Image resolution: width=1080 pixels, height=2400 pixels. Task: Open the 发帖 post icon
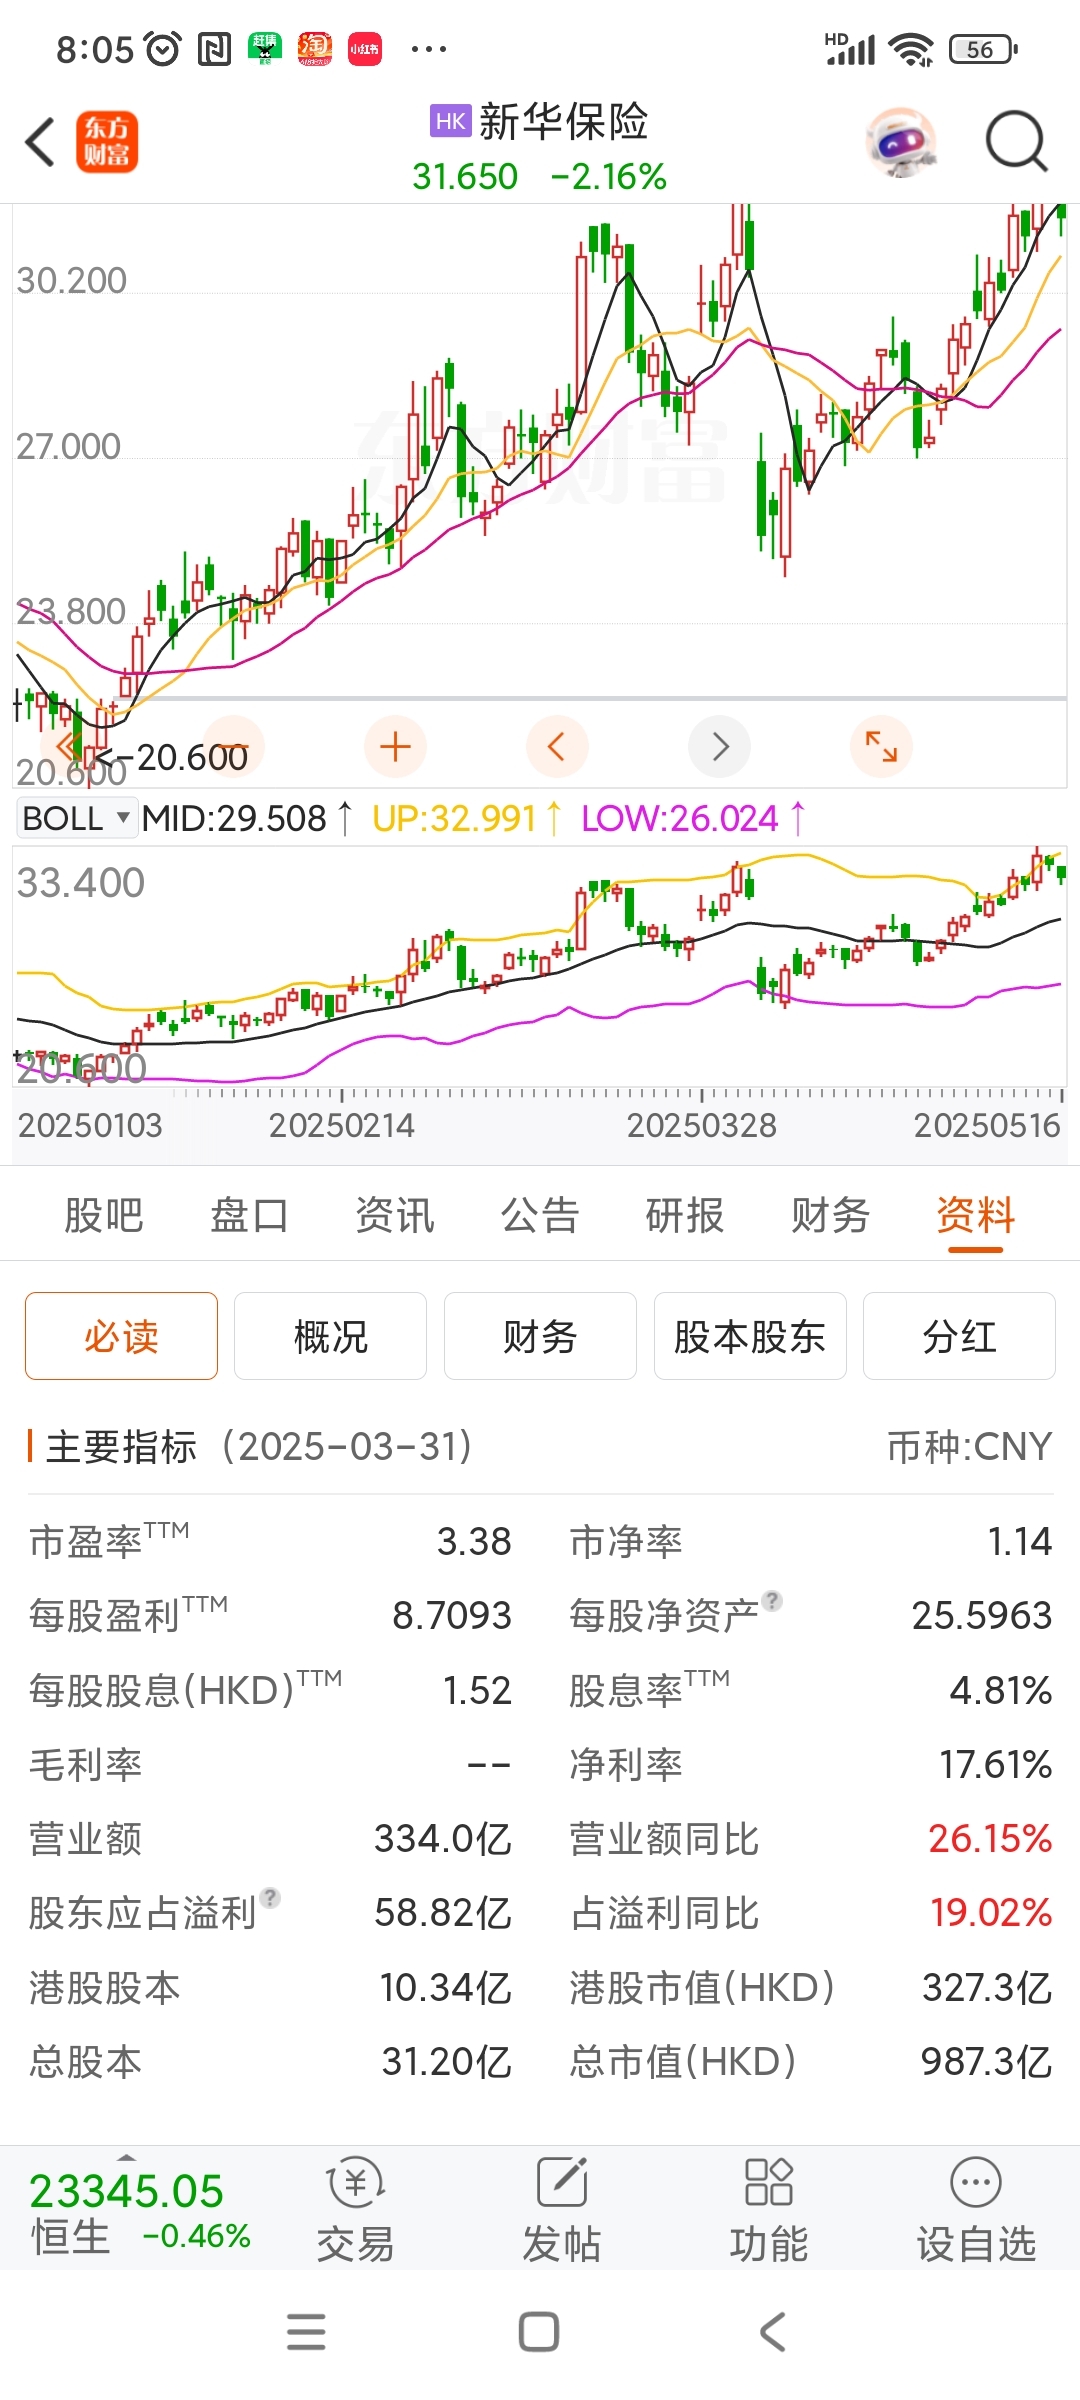pyautogui.click(x=562, y=2210)
